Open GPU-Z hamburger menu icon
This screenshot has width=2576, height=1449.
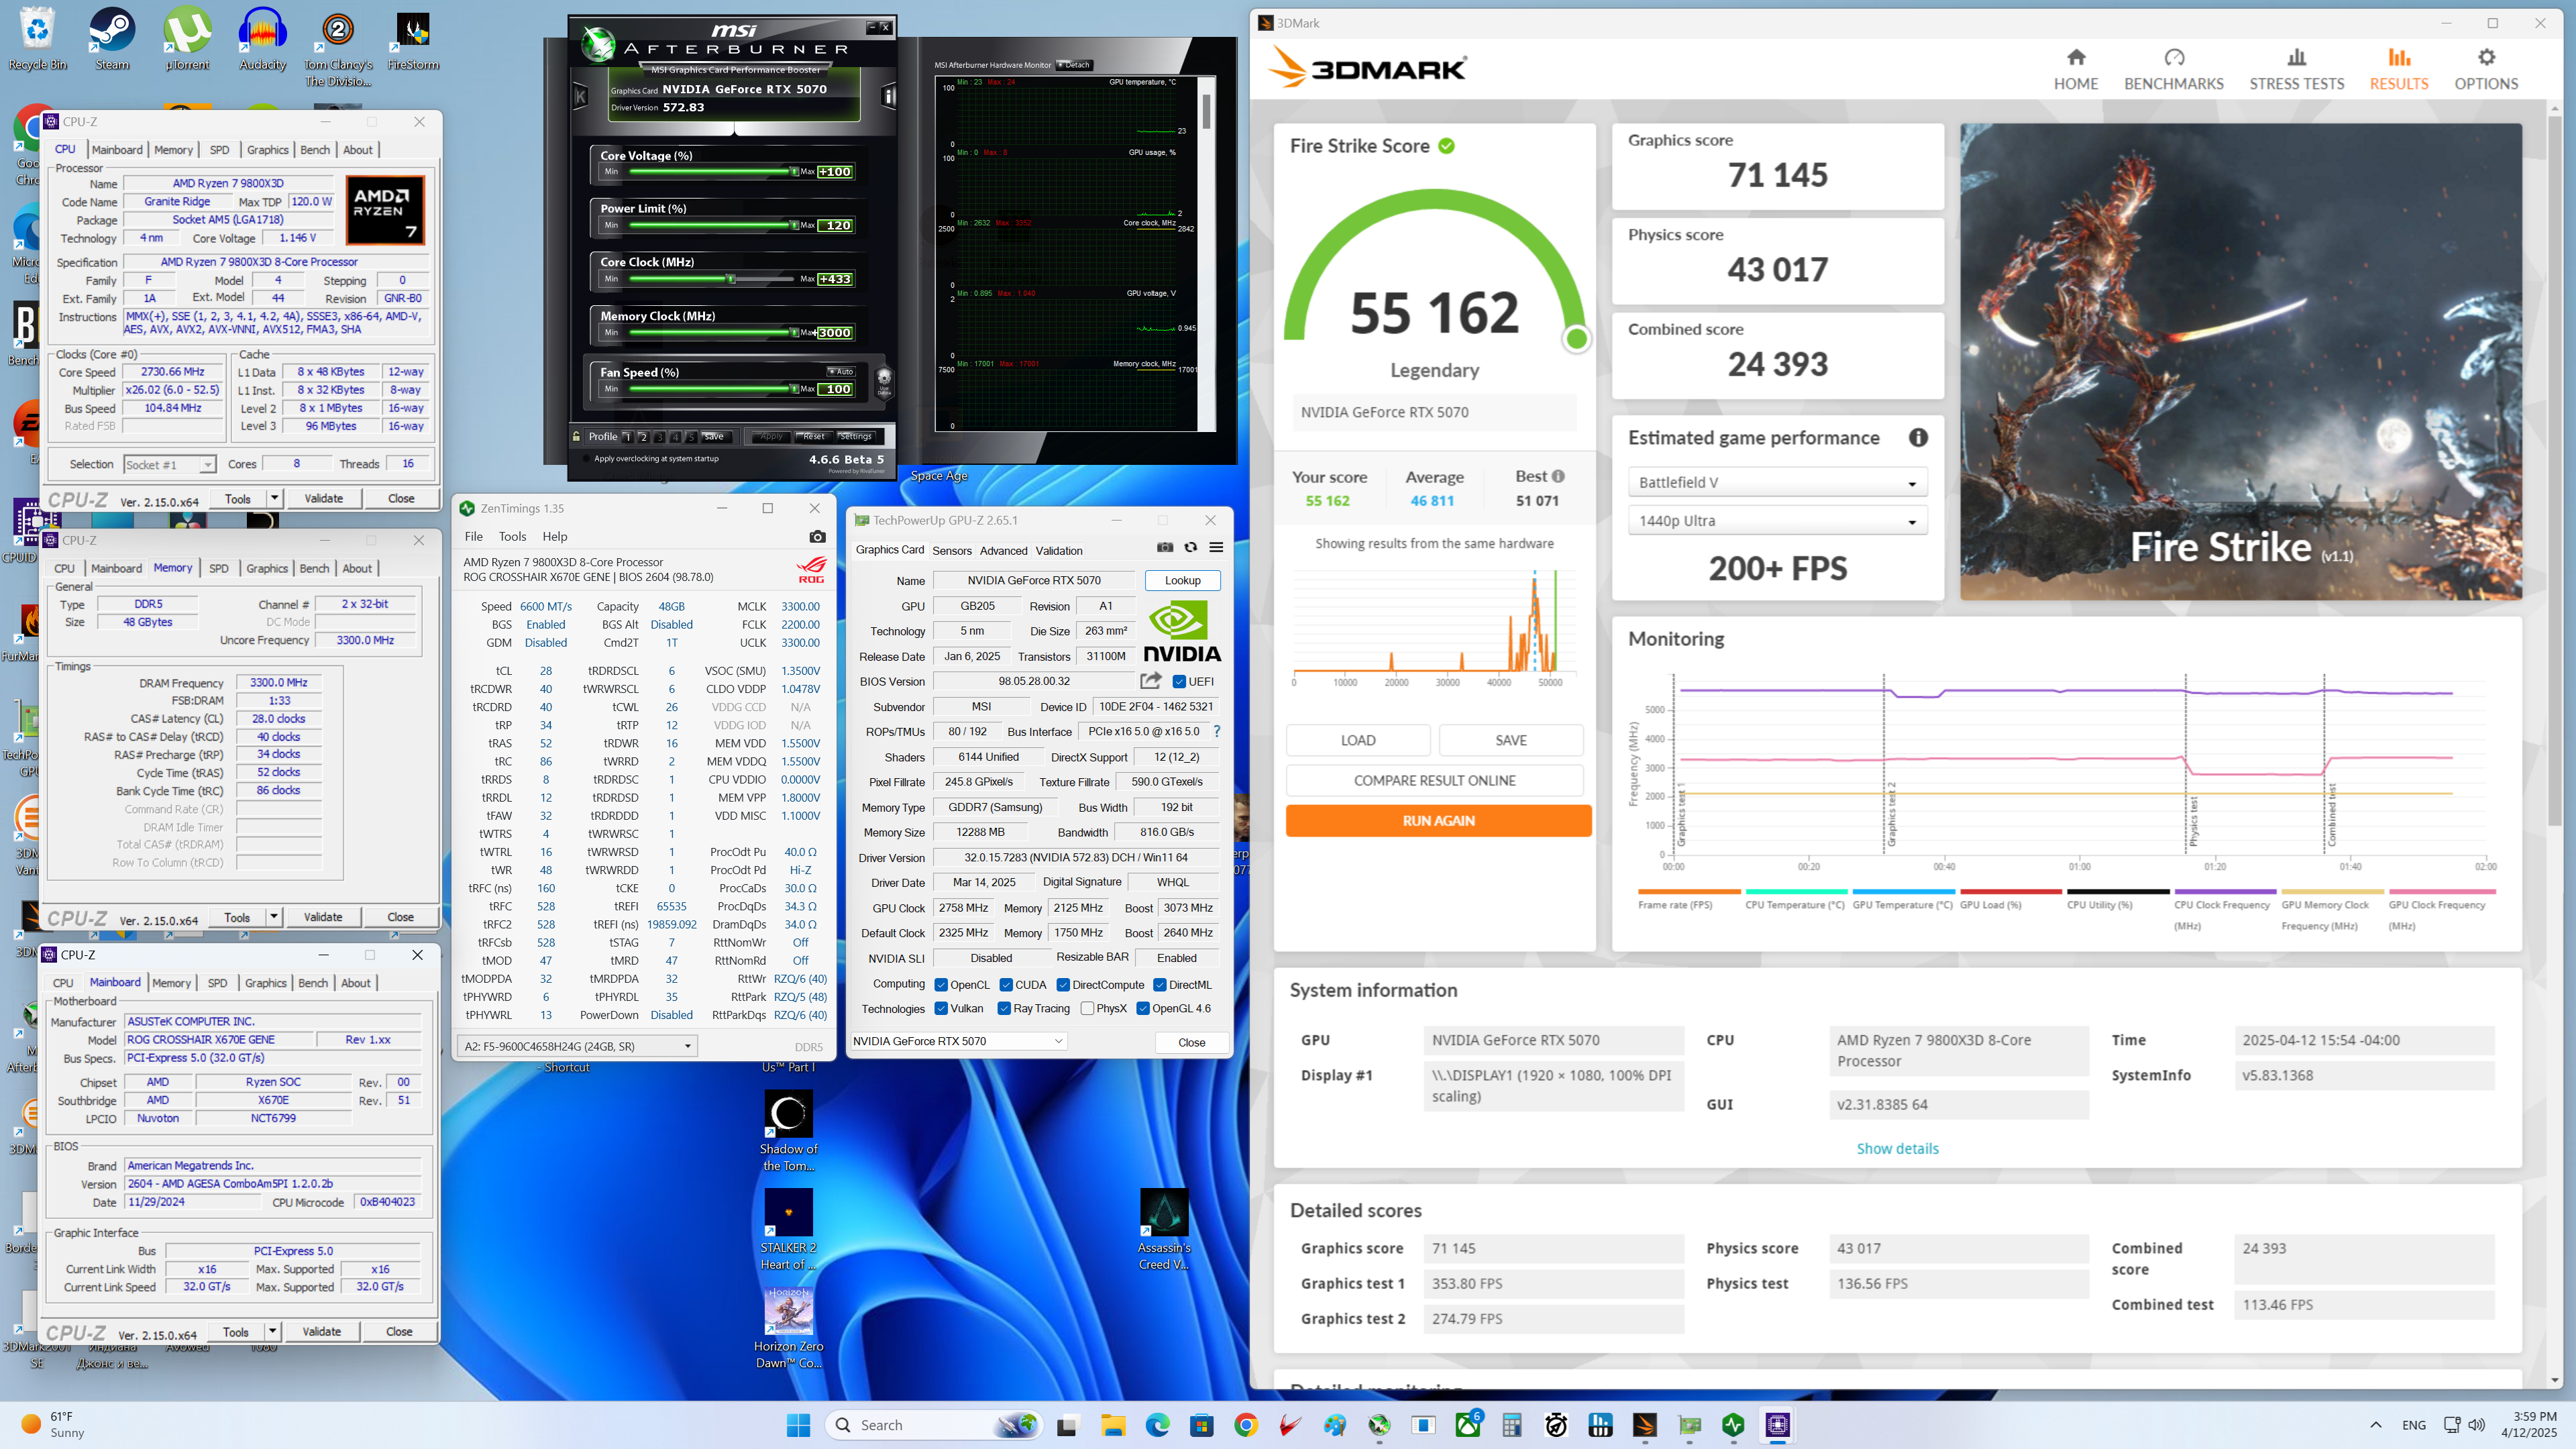point(1216,547)
